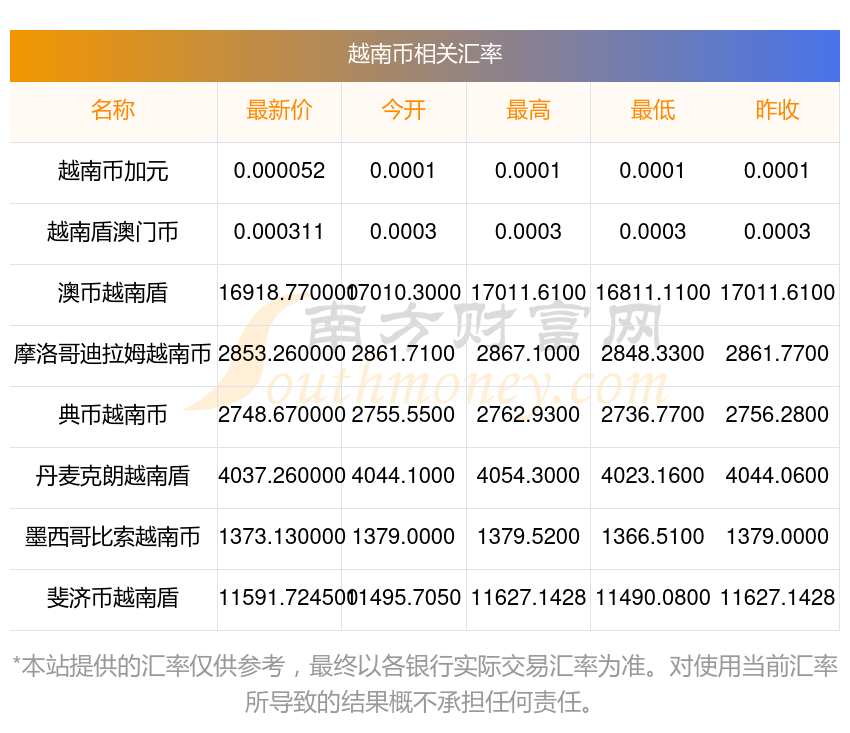850x733 pixels.
Task: Select the value 4037.260000
Action: [x=282, y=476]
